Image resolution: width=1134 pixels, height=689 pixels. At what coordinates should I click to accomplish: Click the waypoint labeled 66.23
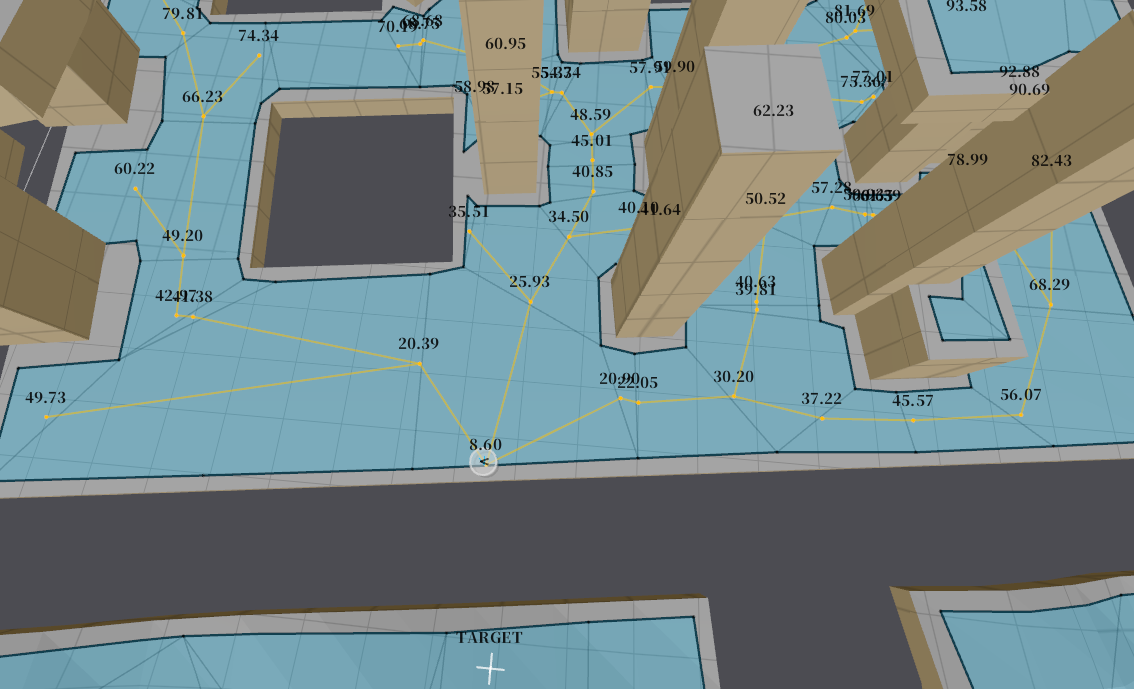pyautogui.click(x=203, y=116)
